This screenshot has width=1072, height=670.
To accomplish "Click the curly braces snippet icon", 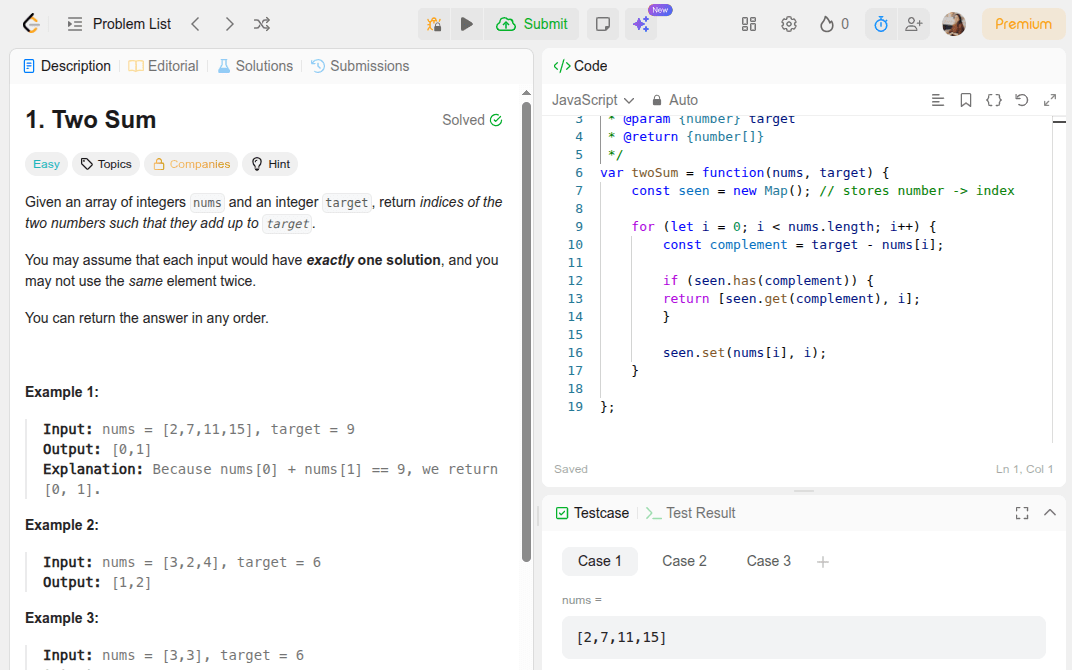I will pyautogui.click(x=994, y=100).
